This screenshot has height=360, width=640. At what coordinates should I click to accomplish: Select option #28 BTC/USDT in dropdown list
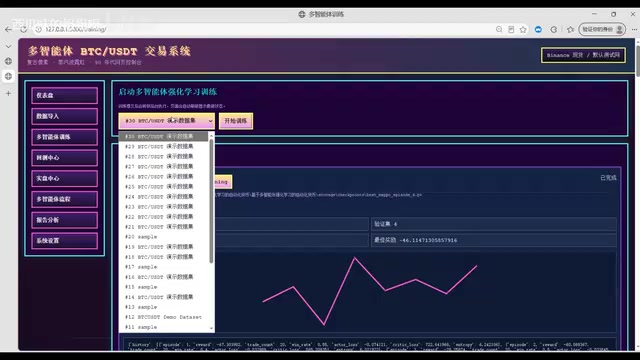(163, 156)
